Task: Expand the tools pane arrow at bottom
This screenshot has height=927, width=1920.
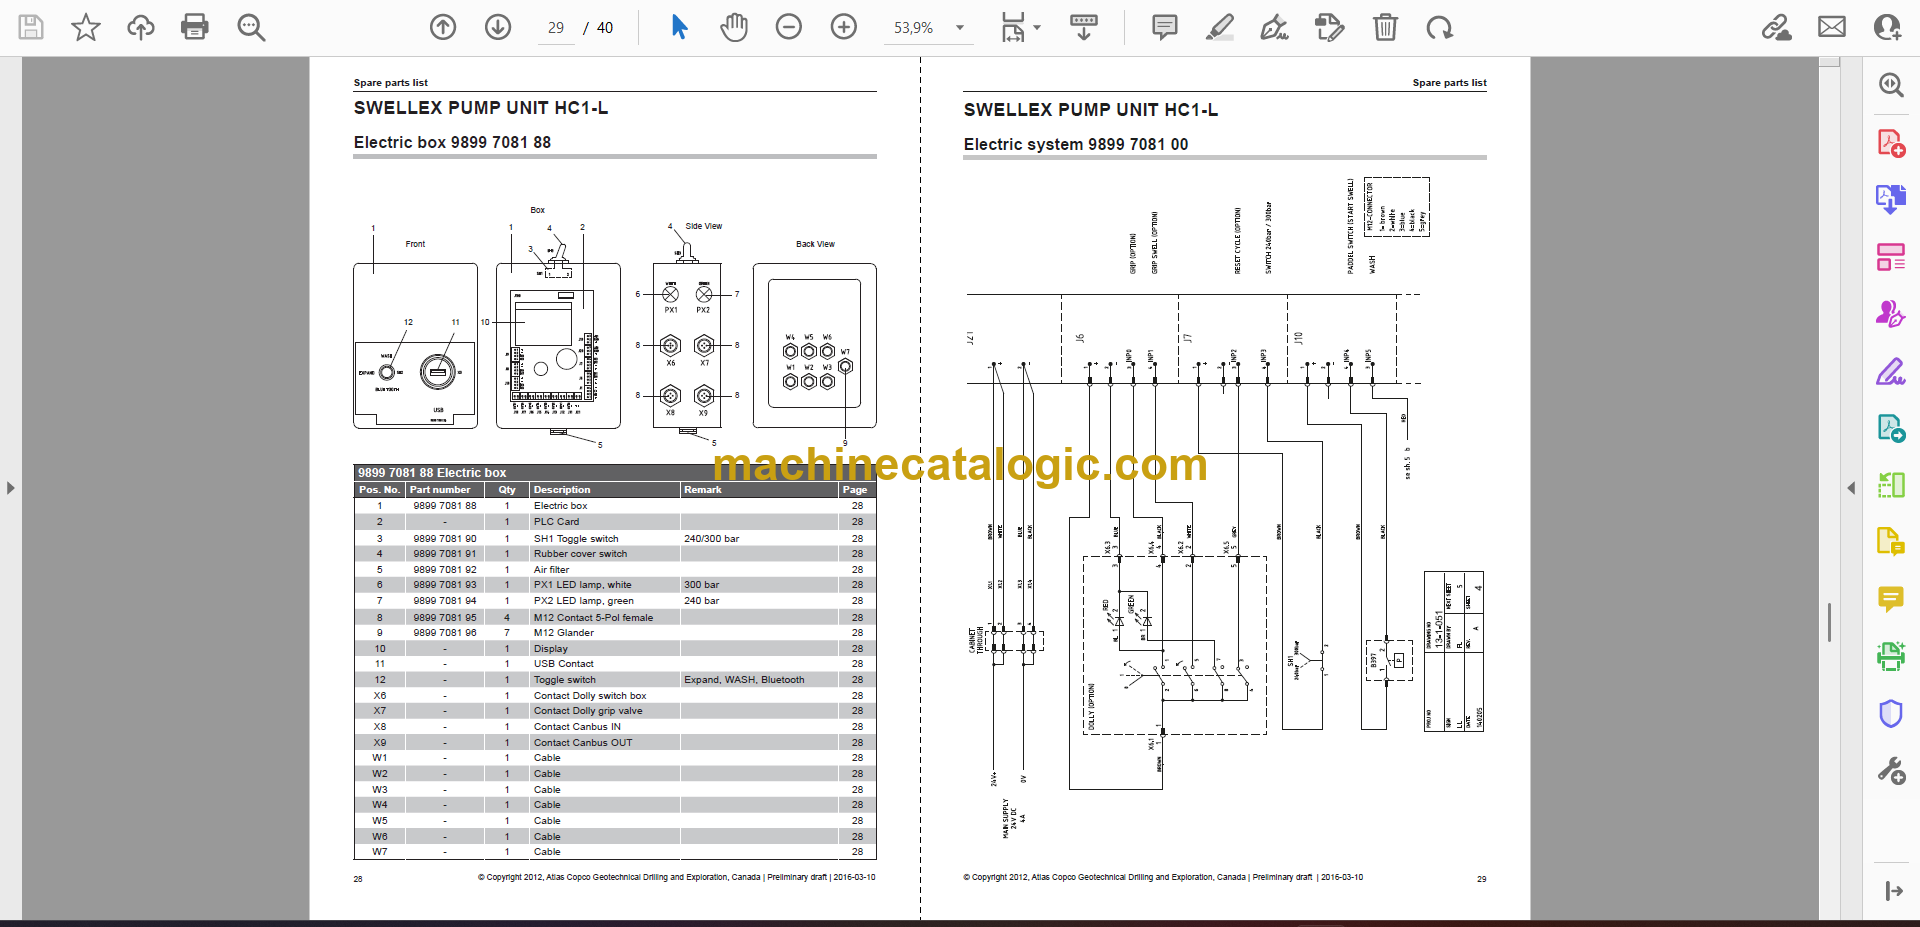Action: click(1893, 891)
